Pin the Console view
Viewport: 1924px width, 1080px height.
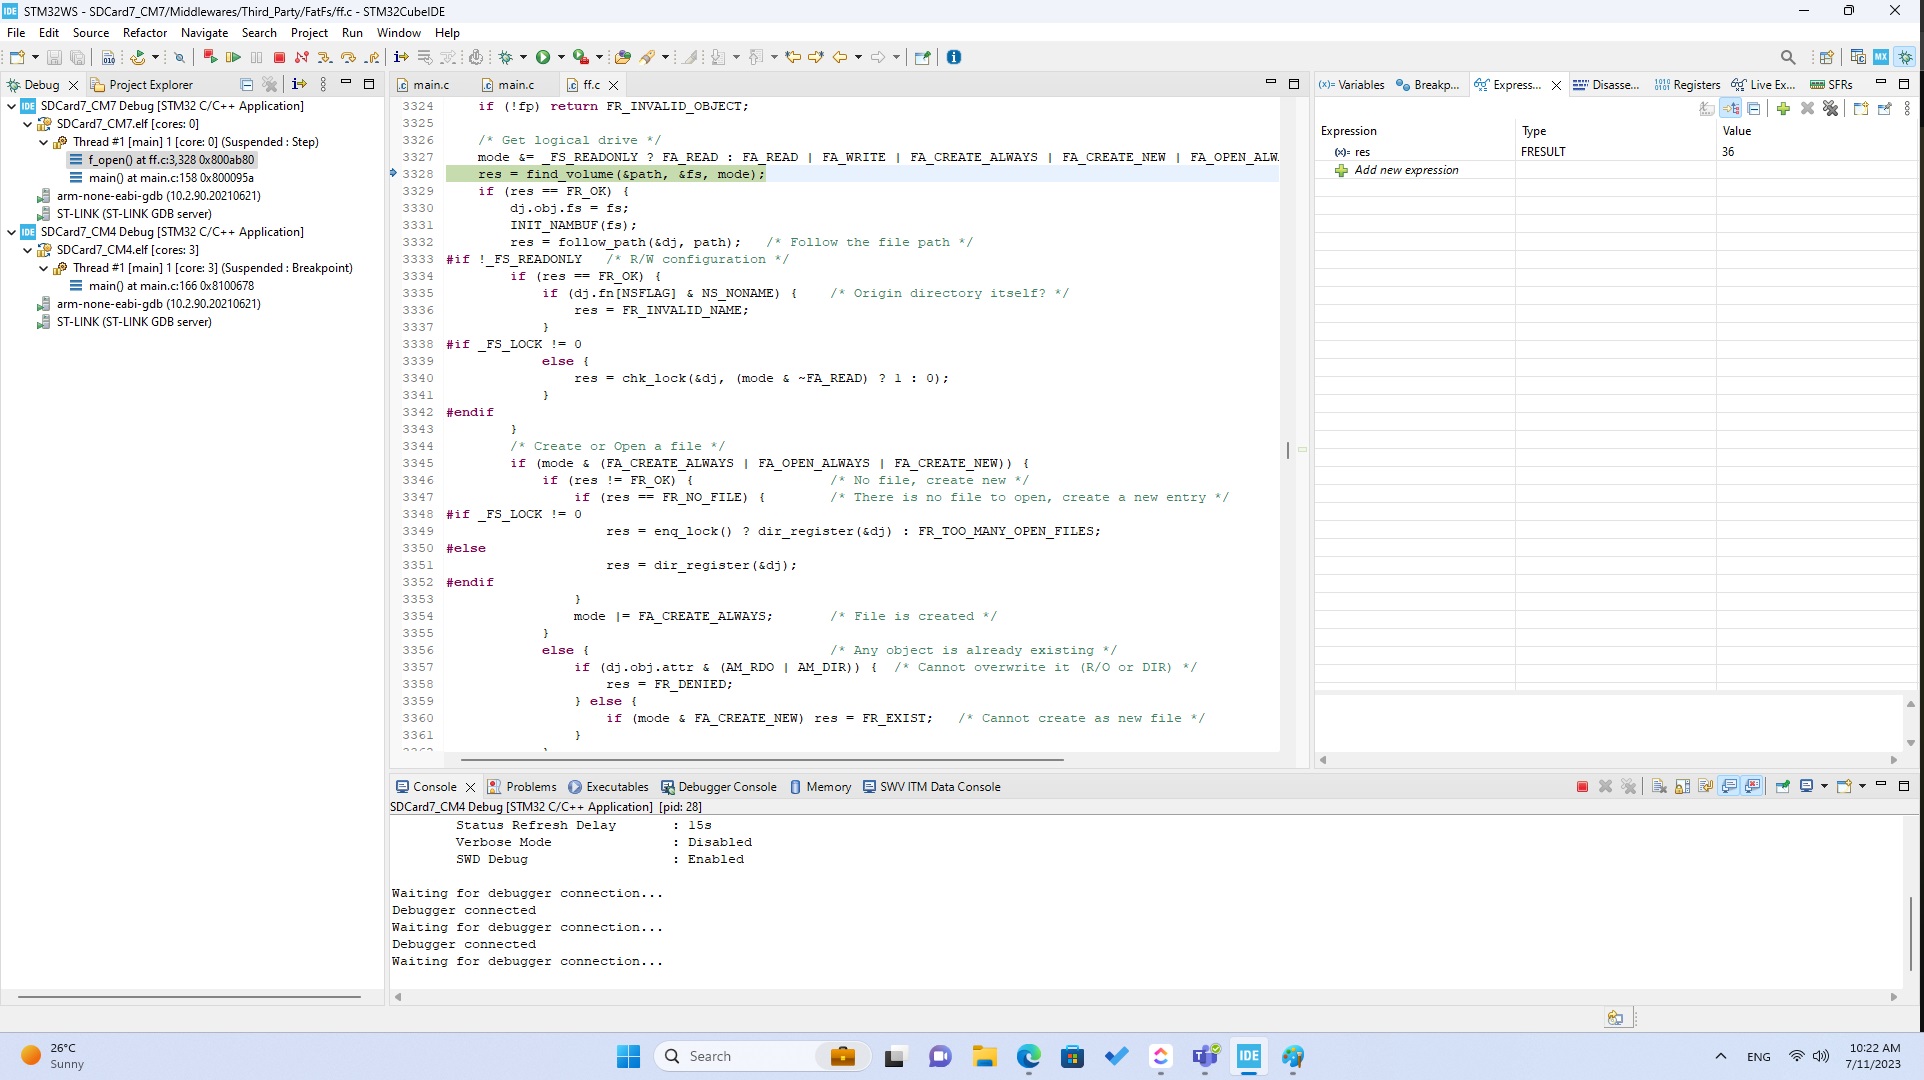click(x=1783, y=787)
